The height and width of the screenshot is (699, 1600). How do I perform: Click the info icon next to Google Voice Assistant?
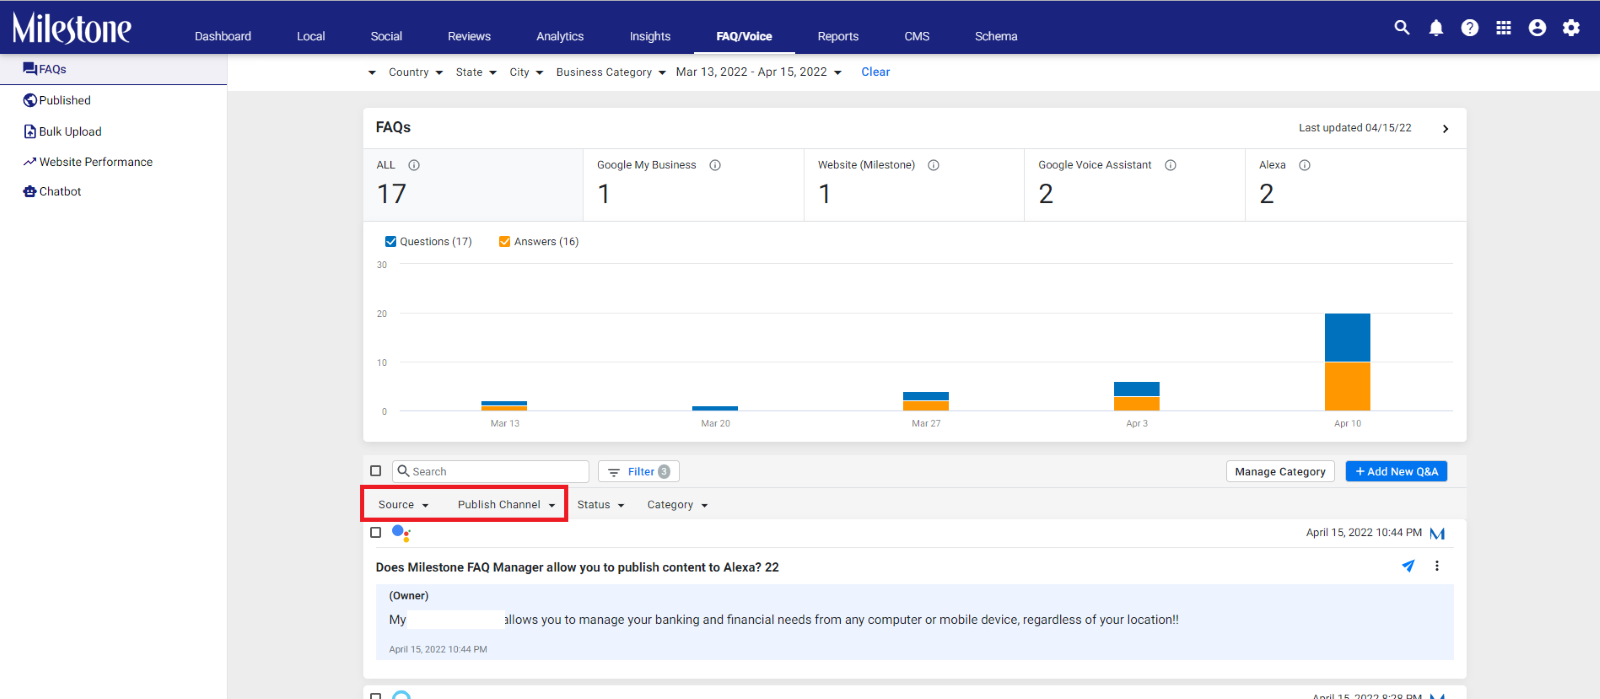coord(1171,165)
